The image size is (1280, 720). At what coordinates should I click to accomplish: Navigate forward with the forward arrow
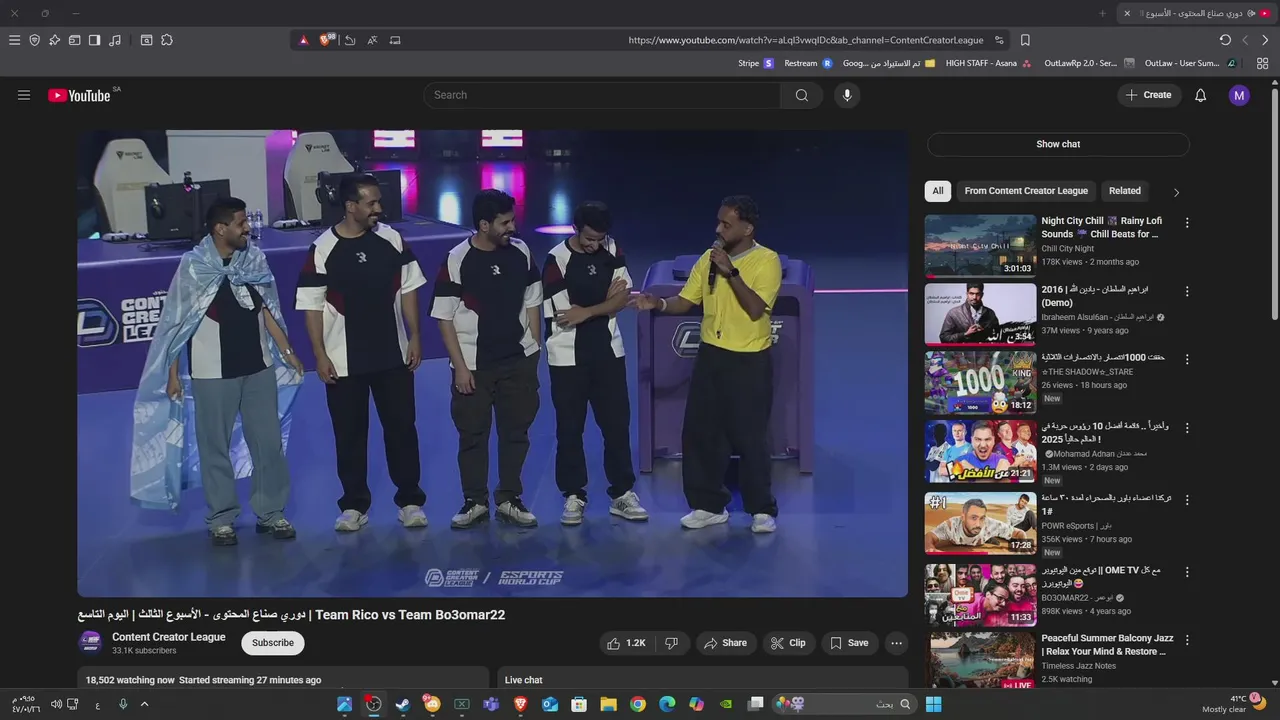point(1265,40)
